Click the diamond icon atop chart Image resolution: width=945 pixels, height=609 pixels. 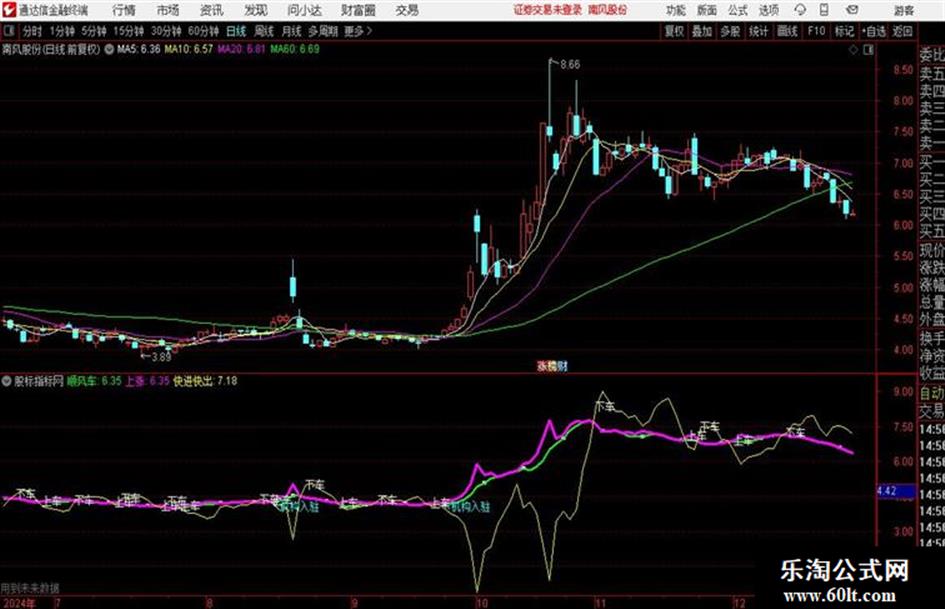pyautogui.click(x=853, y=50)
